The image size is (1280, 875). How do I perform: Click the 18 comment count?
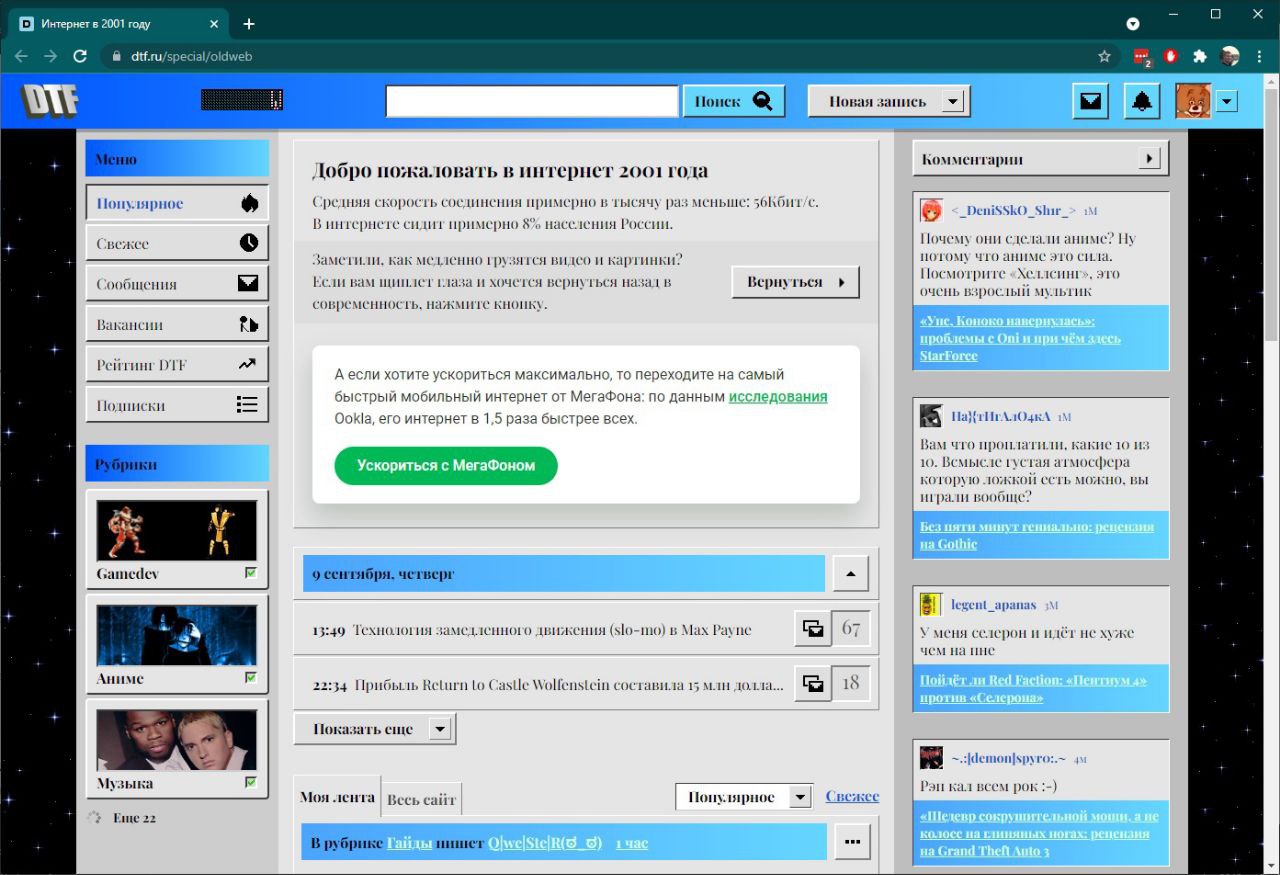(x=851, y=684)
